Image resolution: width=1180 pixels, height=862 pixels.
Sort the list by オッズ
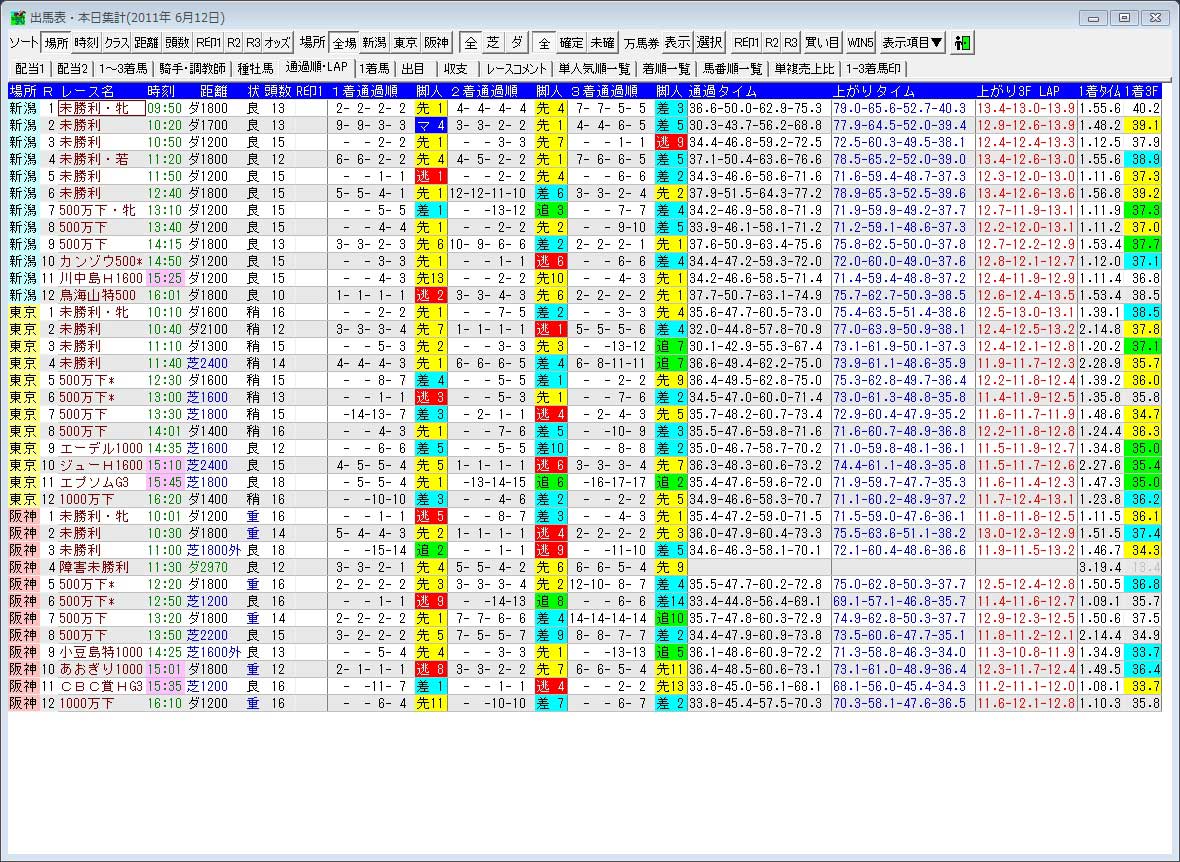277,43
